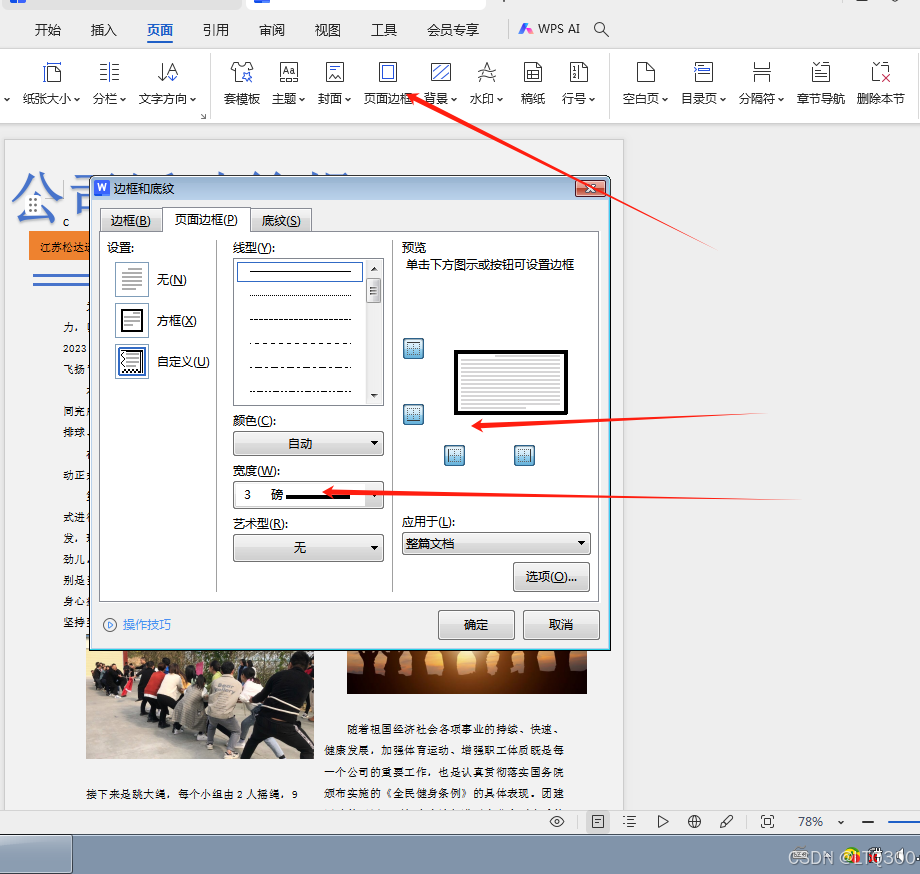Expand the 78% zoom level dropdown
Viewport: 920px width, 874px height.
point(841,822)
